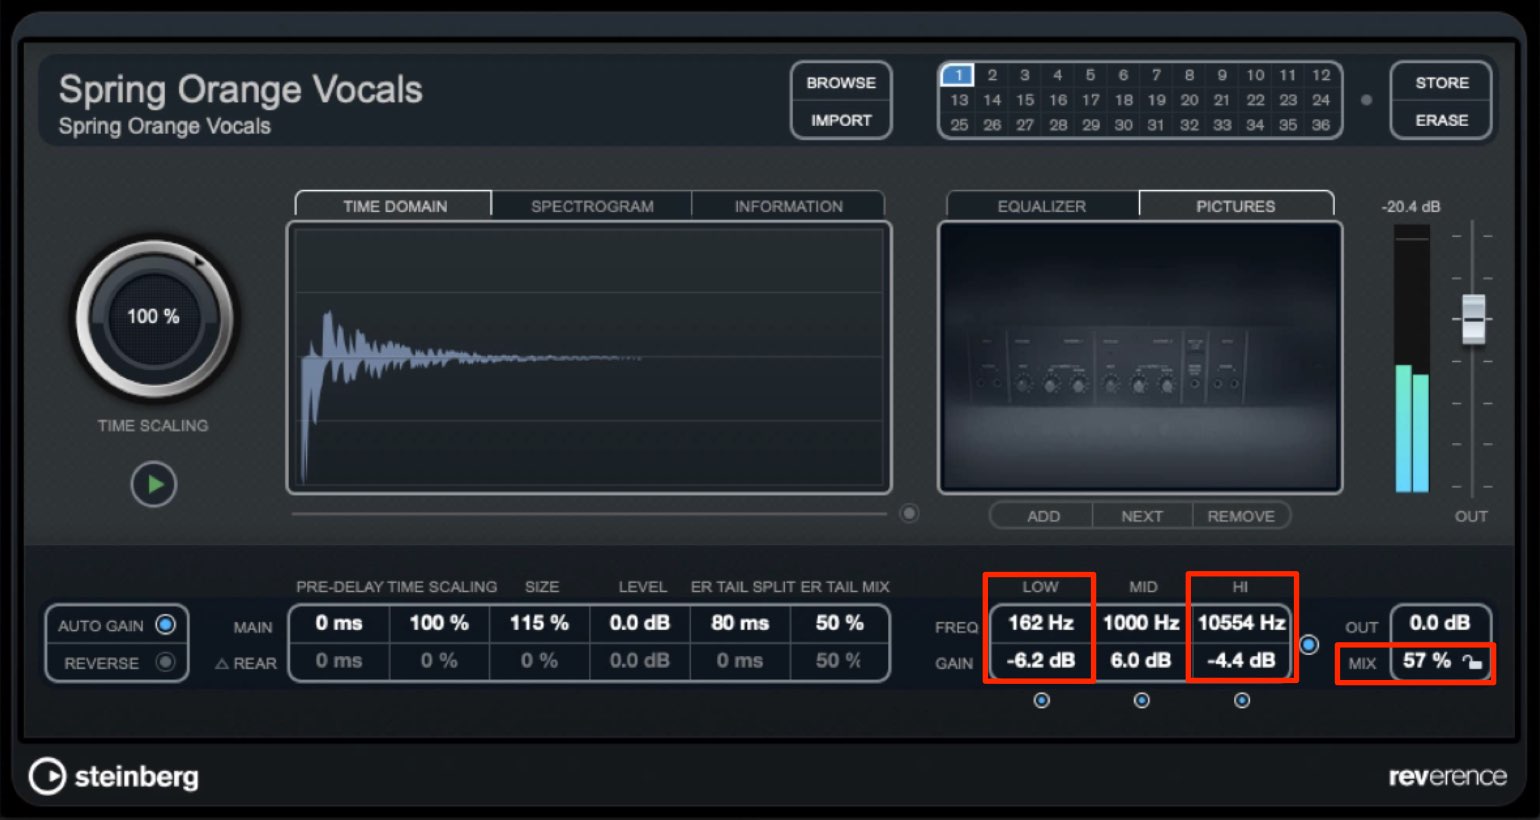Viewport: 1540px width, 820px height.
Task: Select the Pictures tab
Action: click(x=1236, y=205)
